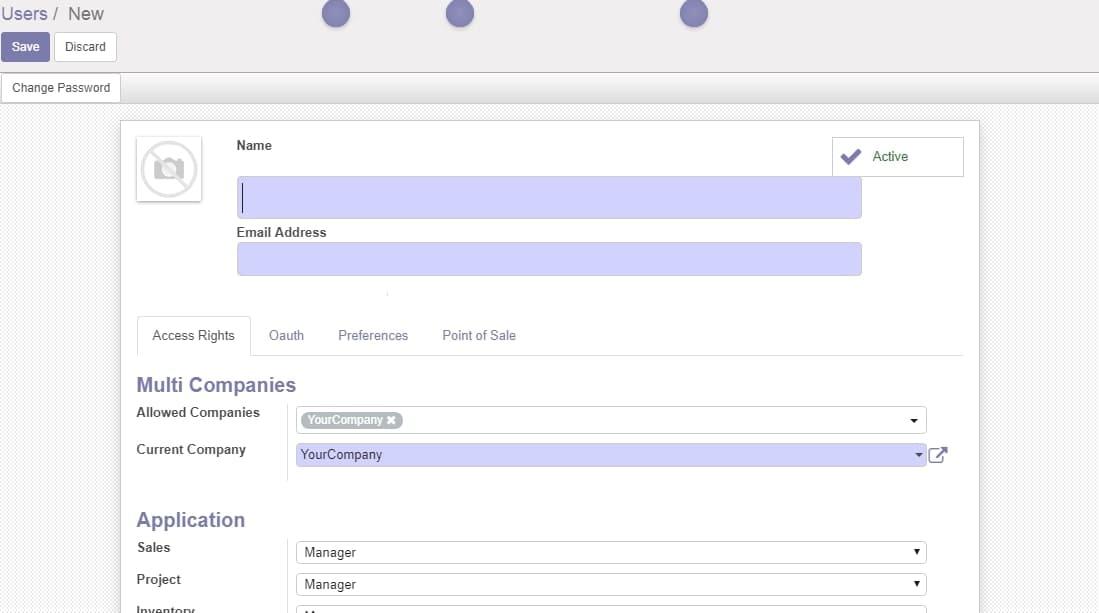Screen dimensions: 1099x613
Task: Toggle the Active status button
Action: point(897,156)
